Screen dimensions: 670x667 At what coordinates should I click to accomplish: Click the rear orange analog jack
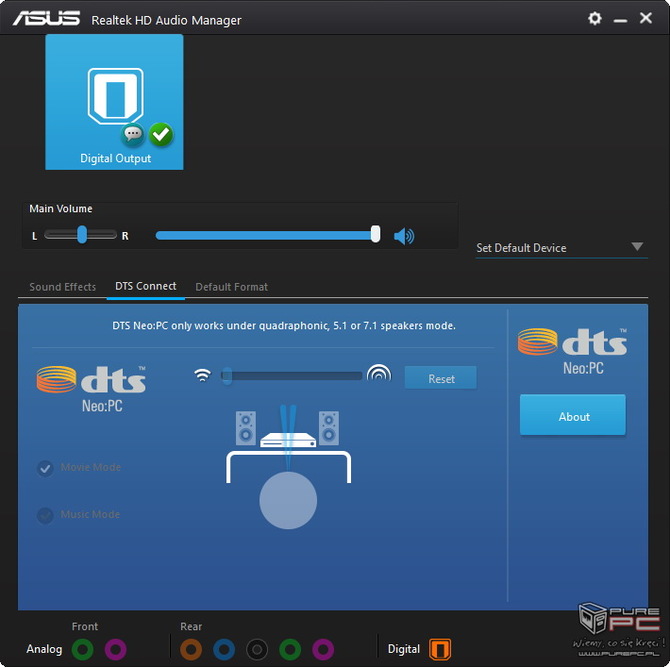point(191,649)
